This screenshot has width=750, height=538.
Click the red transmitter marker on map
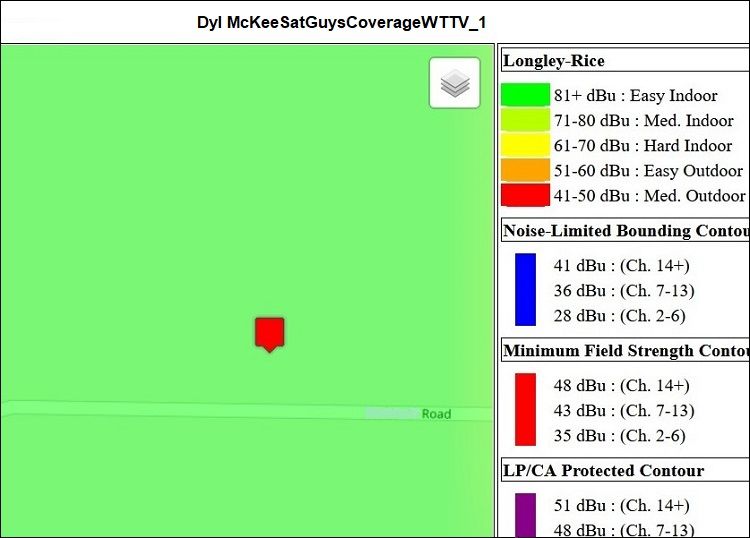coord(269,333)
